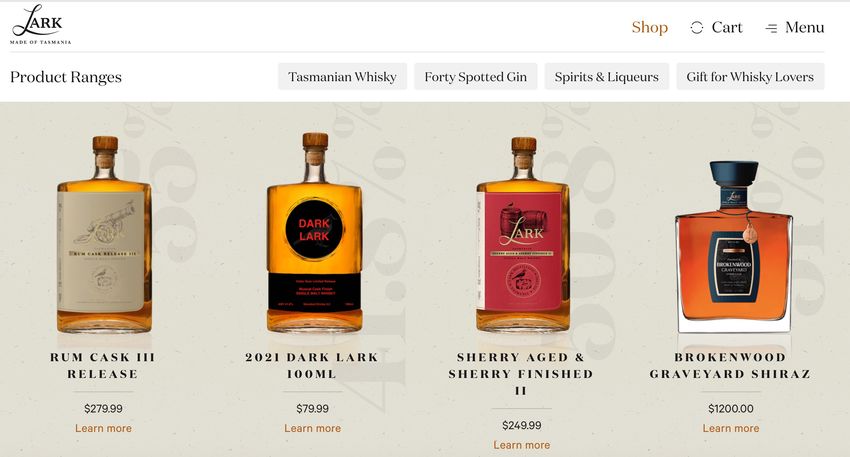Select the Forty Spotted Gin range

(475, 76)
